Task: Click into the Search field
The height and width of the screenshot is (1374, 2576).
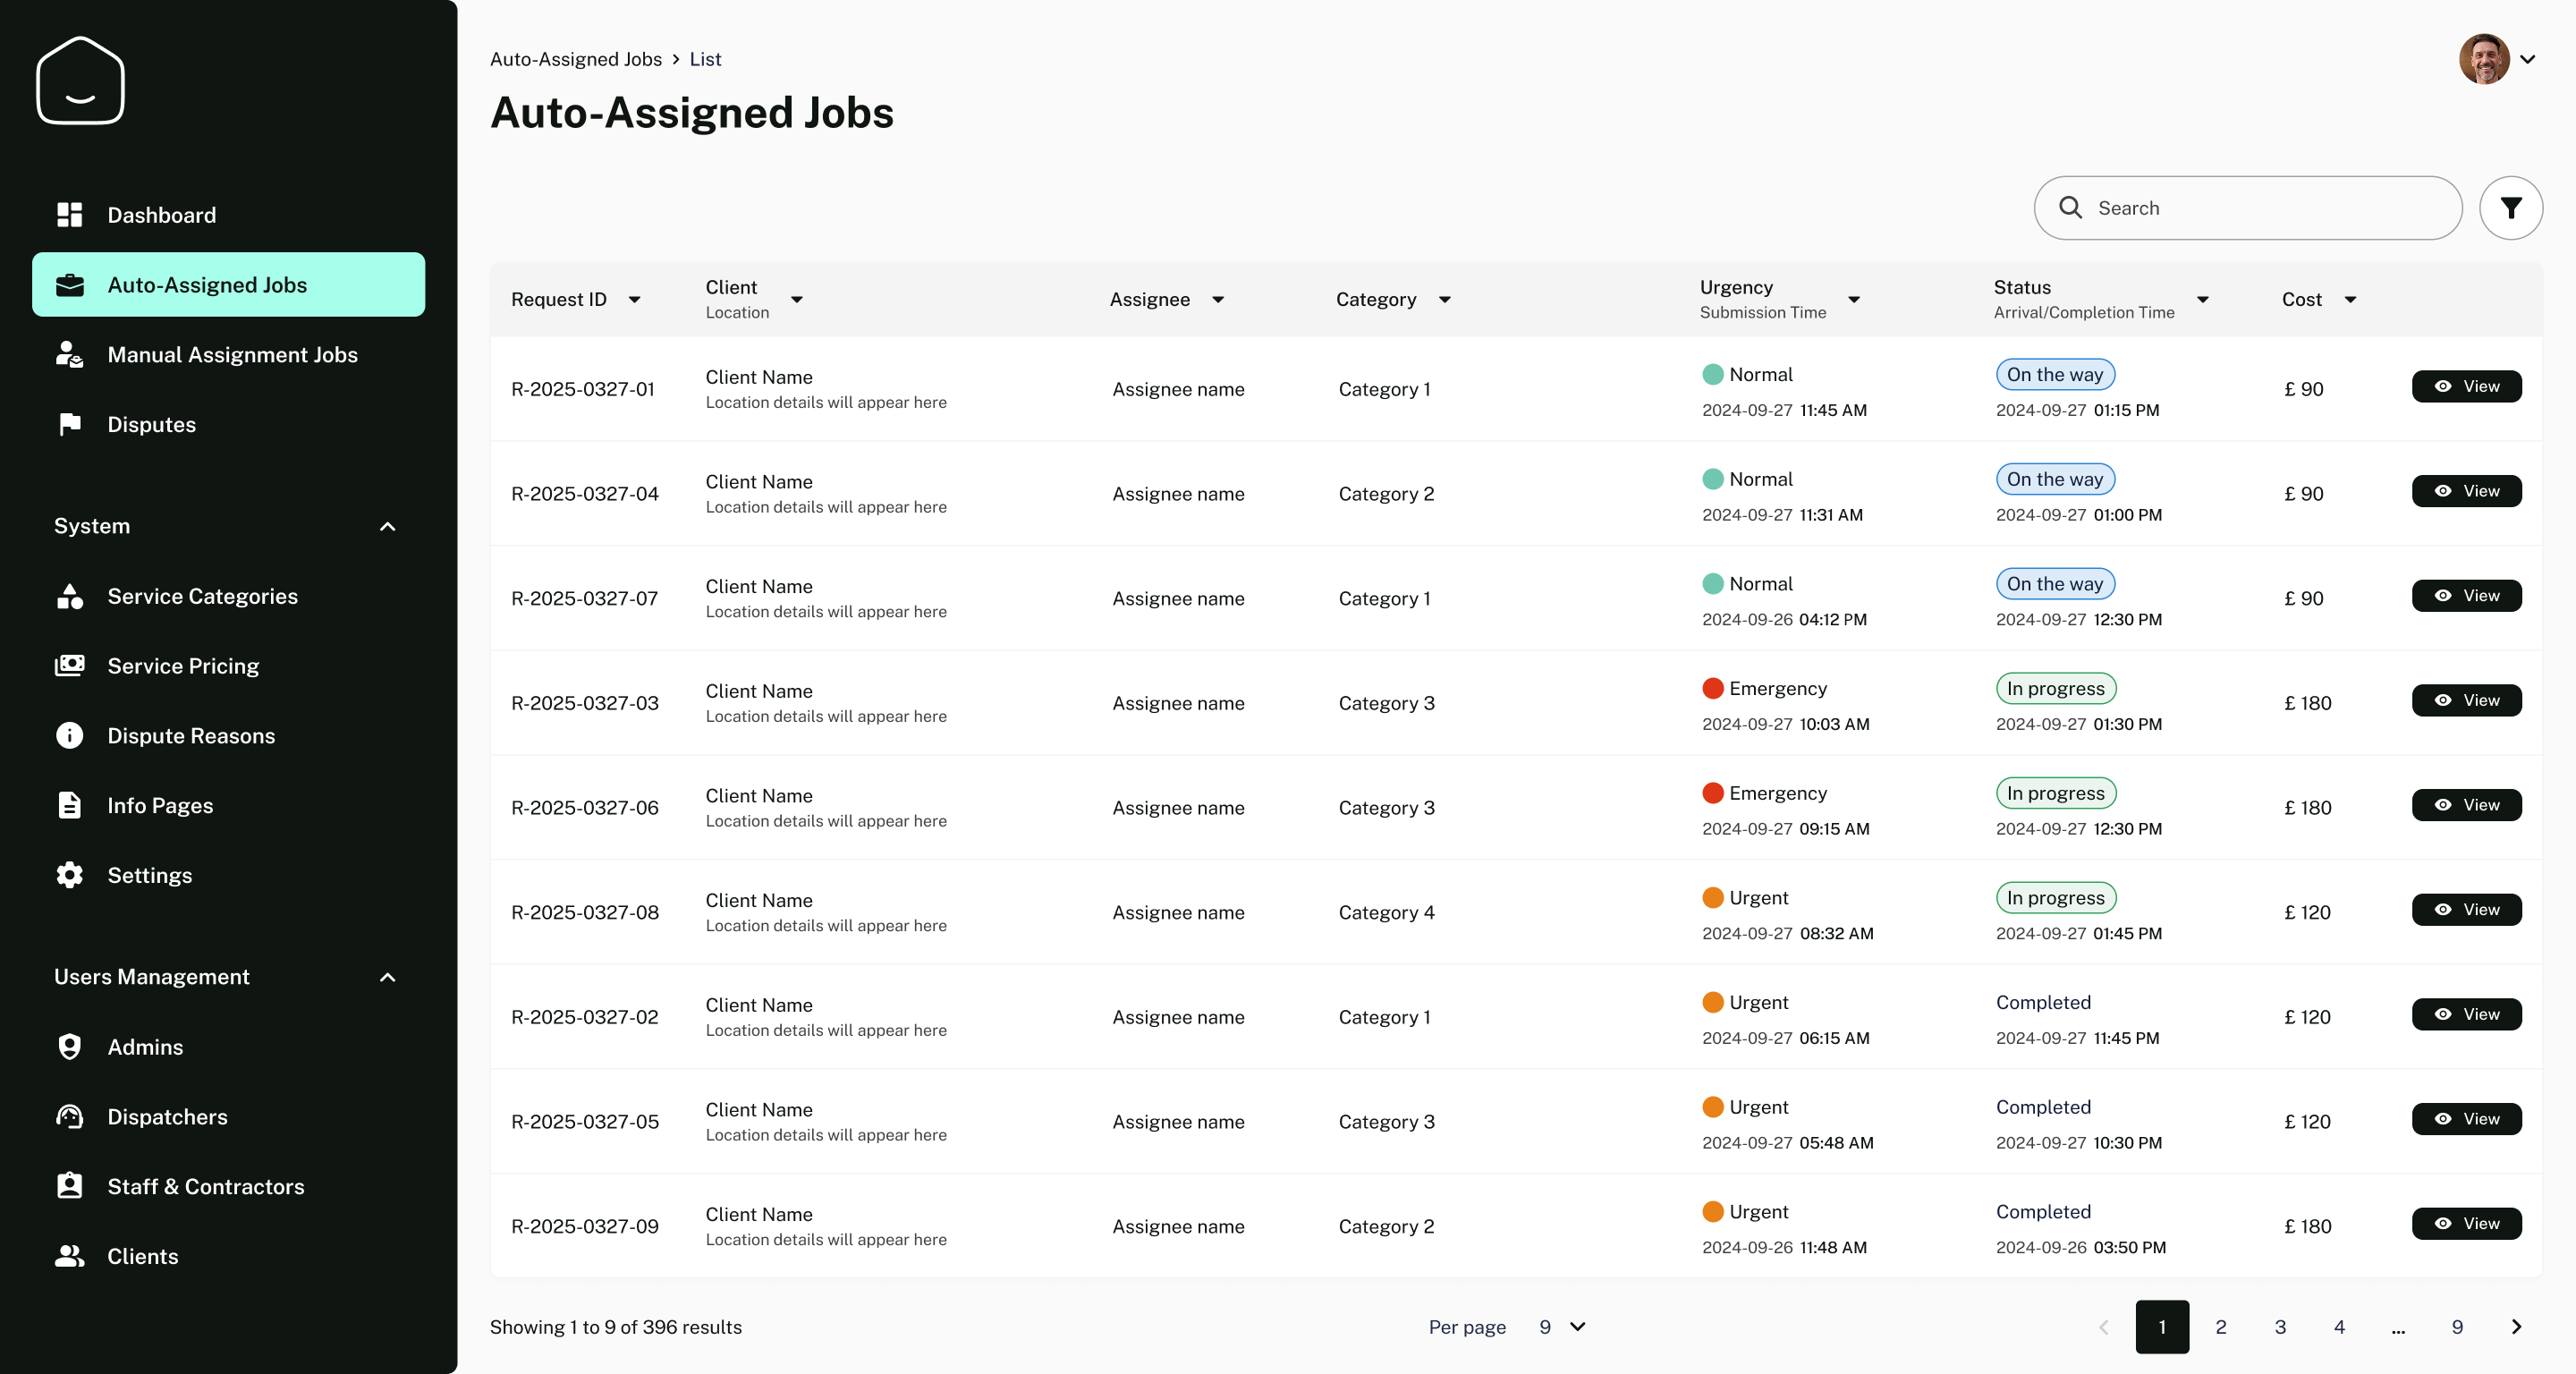Action: point(2260,208)
